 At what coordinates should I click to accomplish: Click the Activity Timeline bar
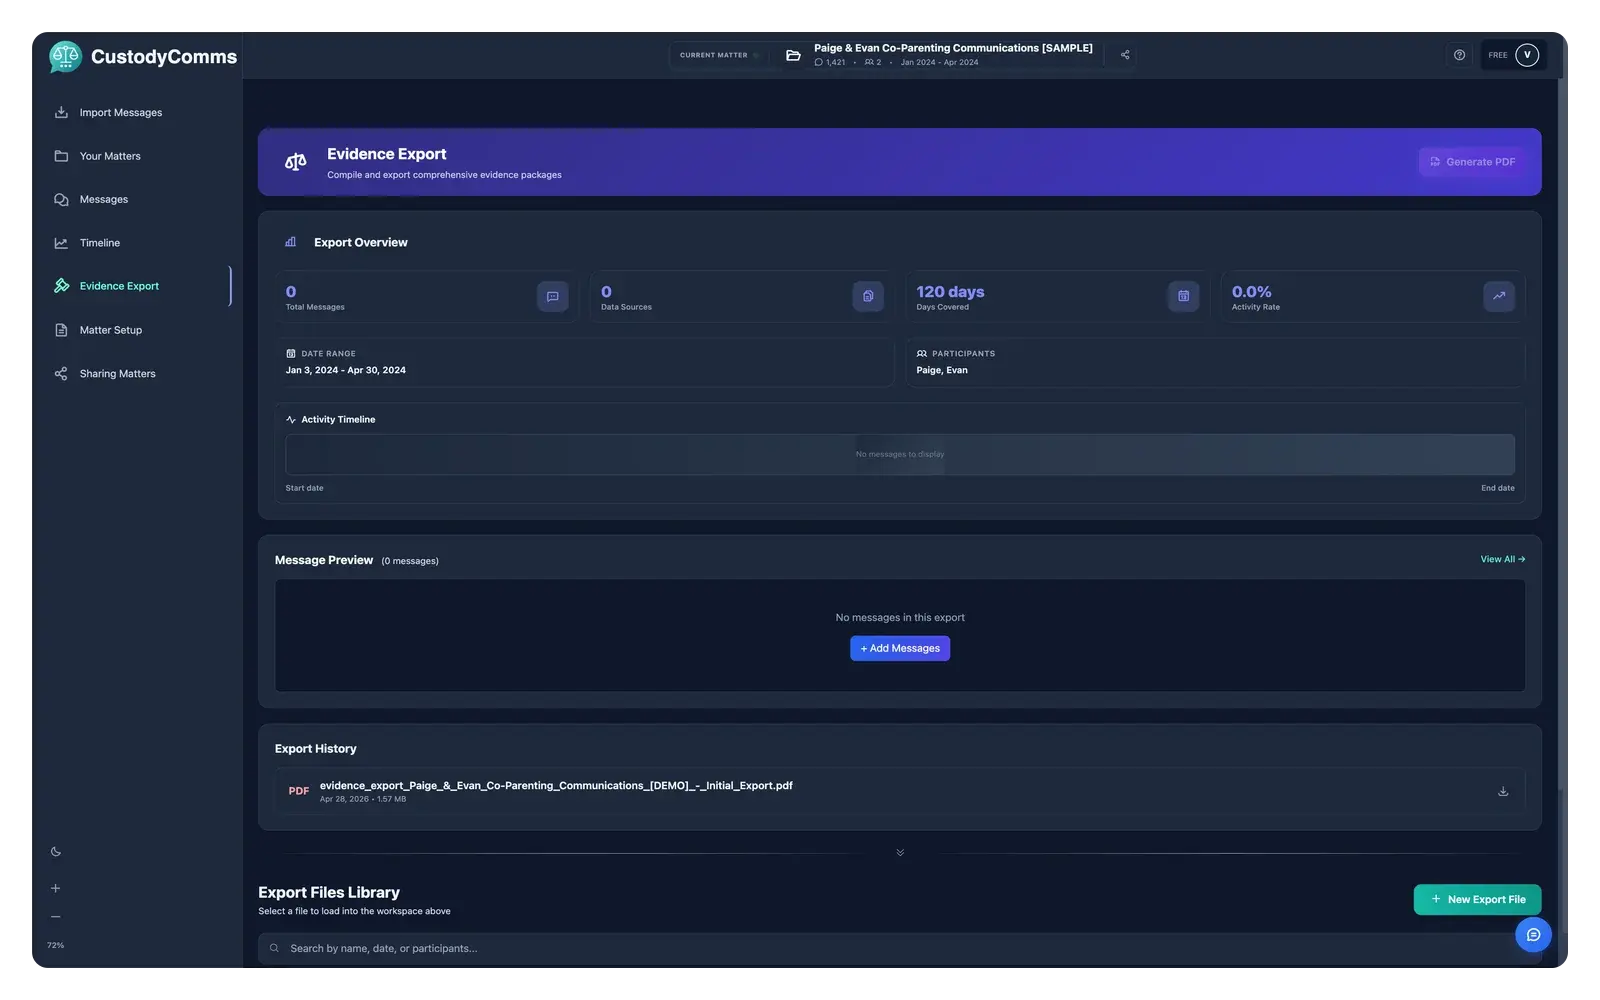click(900, 454)
